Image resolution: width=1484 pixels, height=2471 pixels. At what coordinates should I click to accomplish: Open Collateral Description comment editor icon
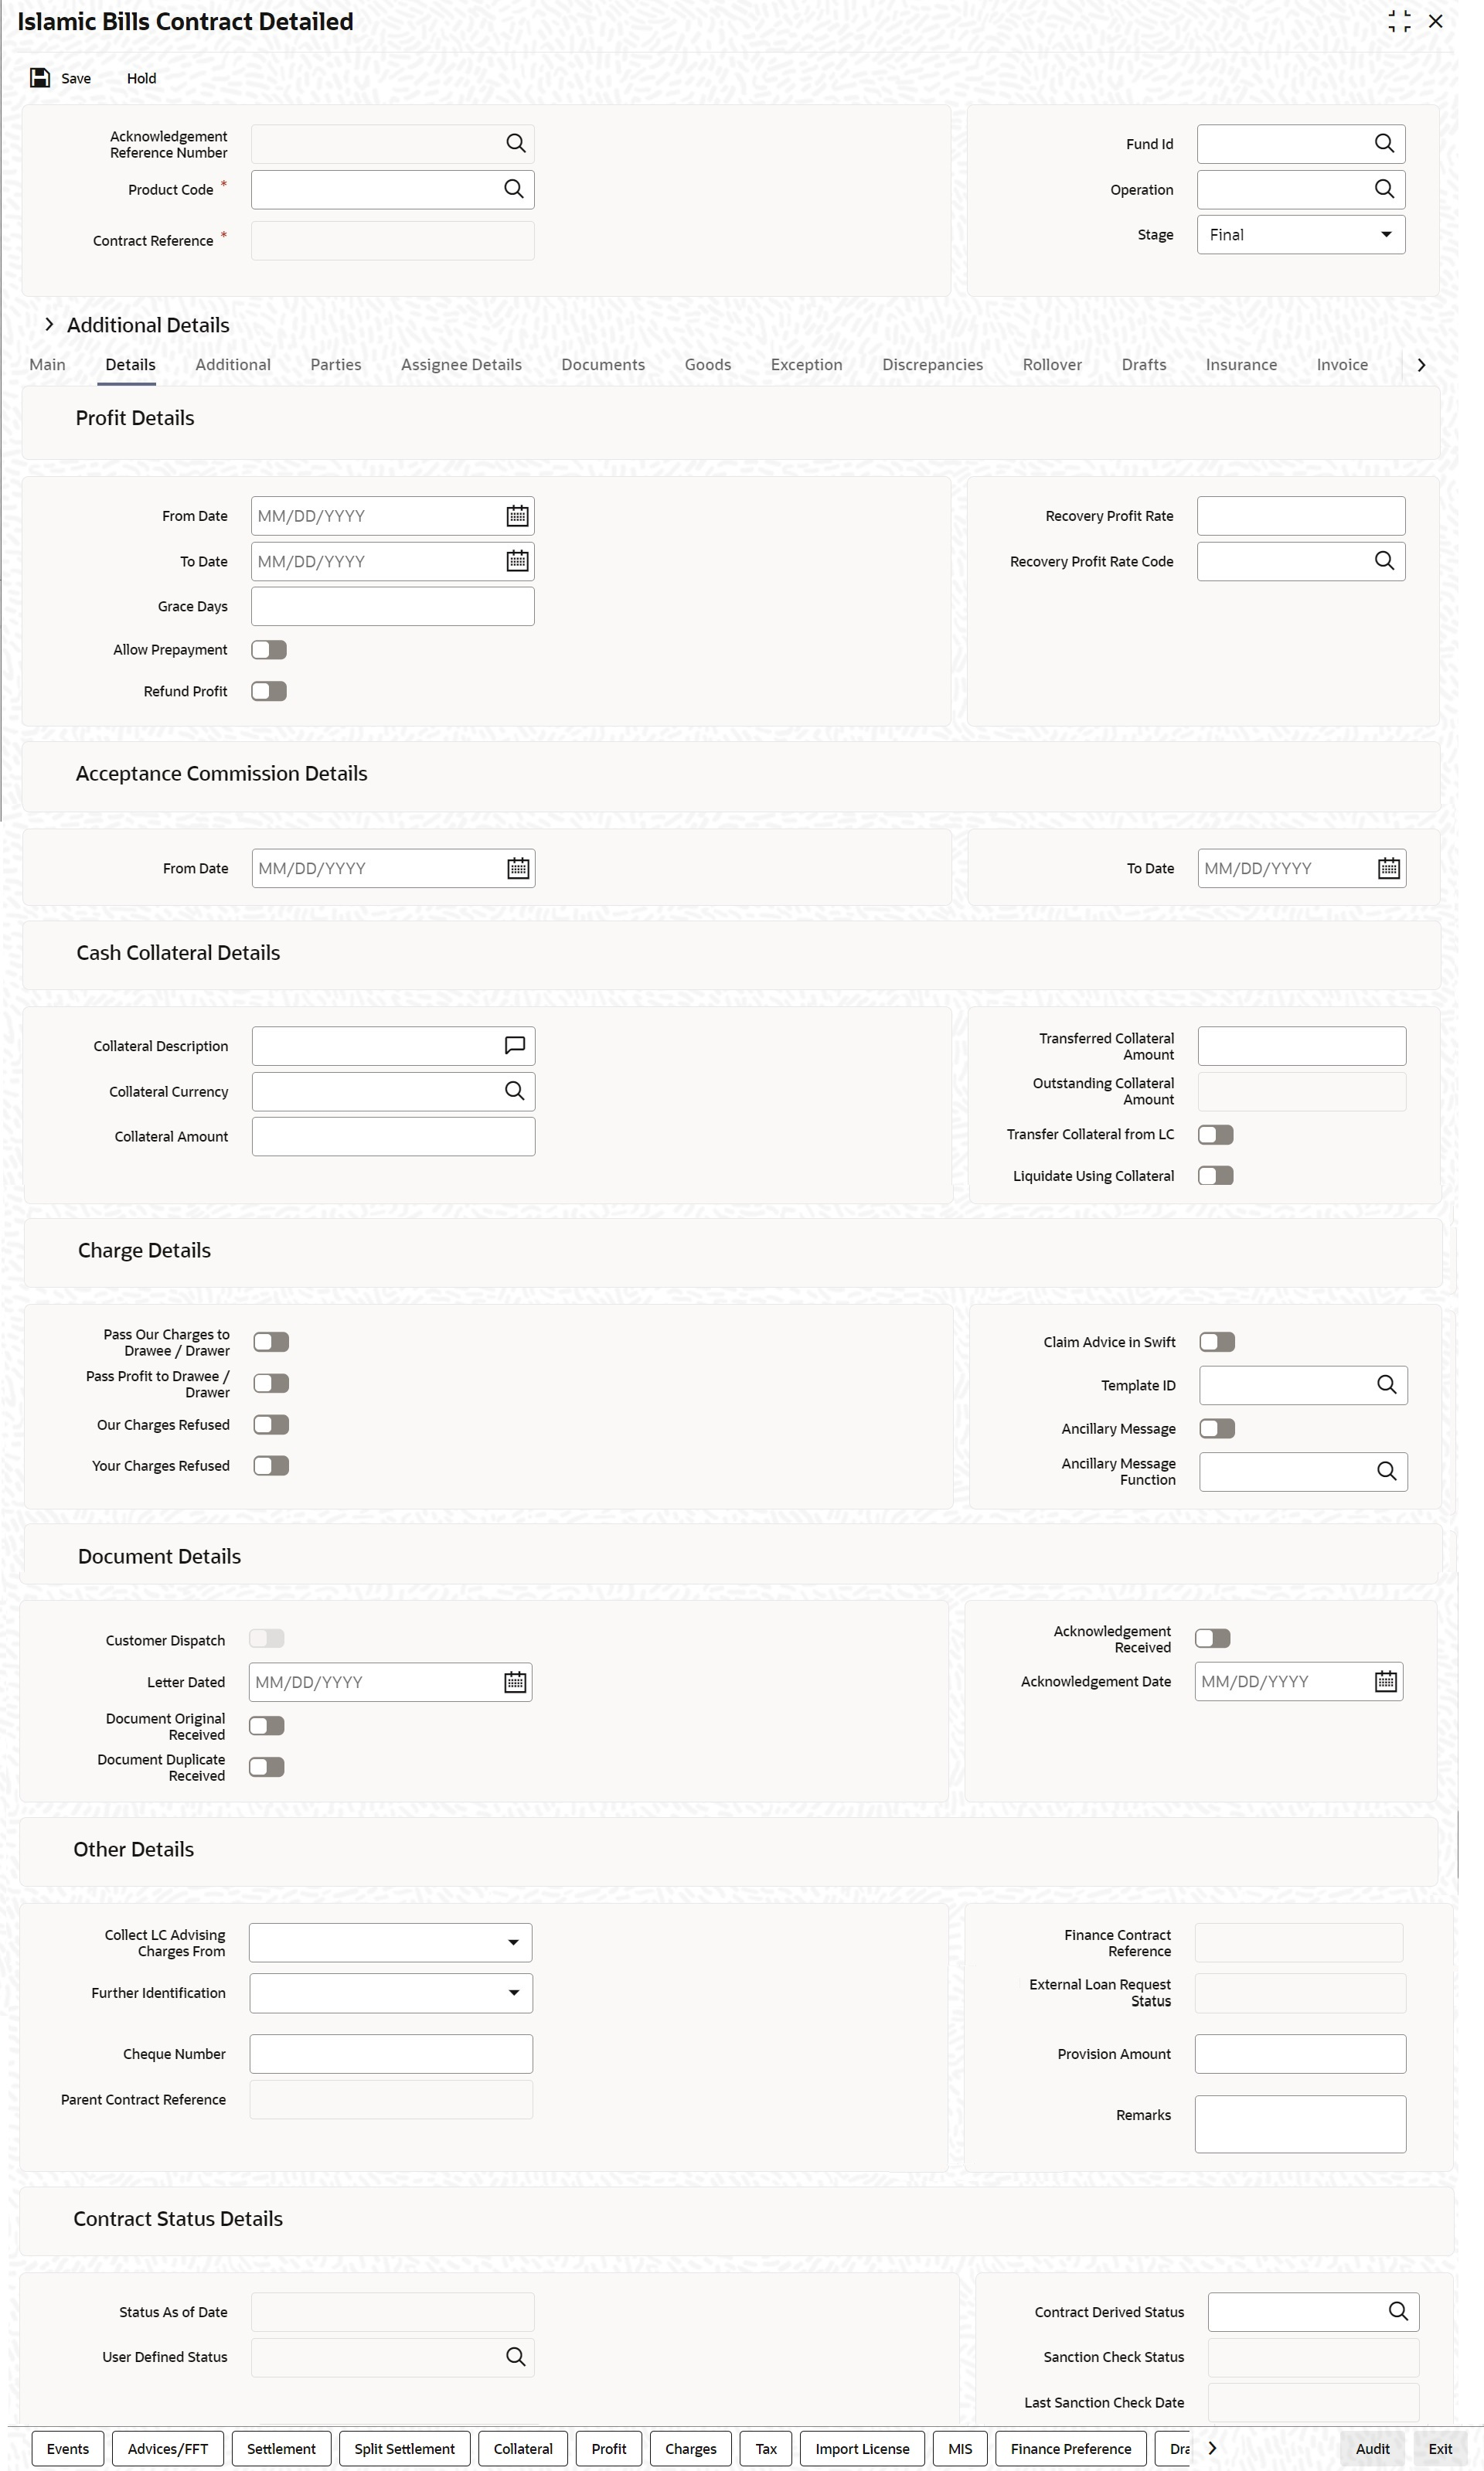tap(515, 1046)
